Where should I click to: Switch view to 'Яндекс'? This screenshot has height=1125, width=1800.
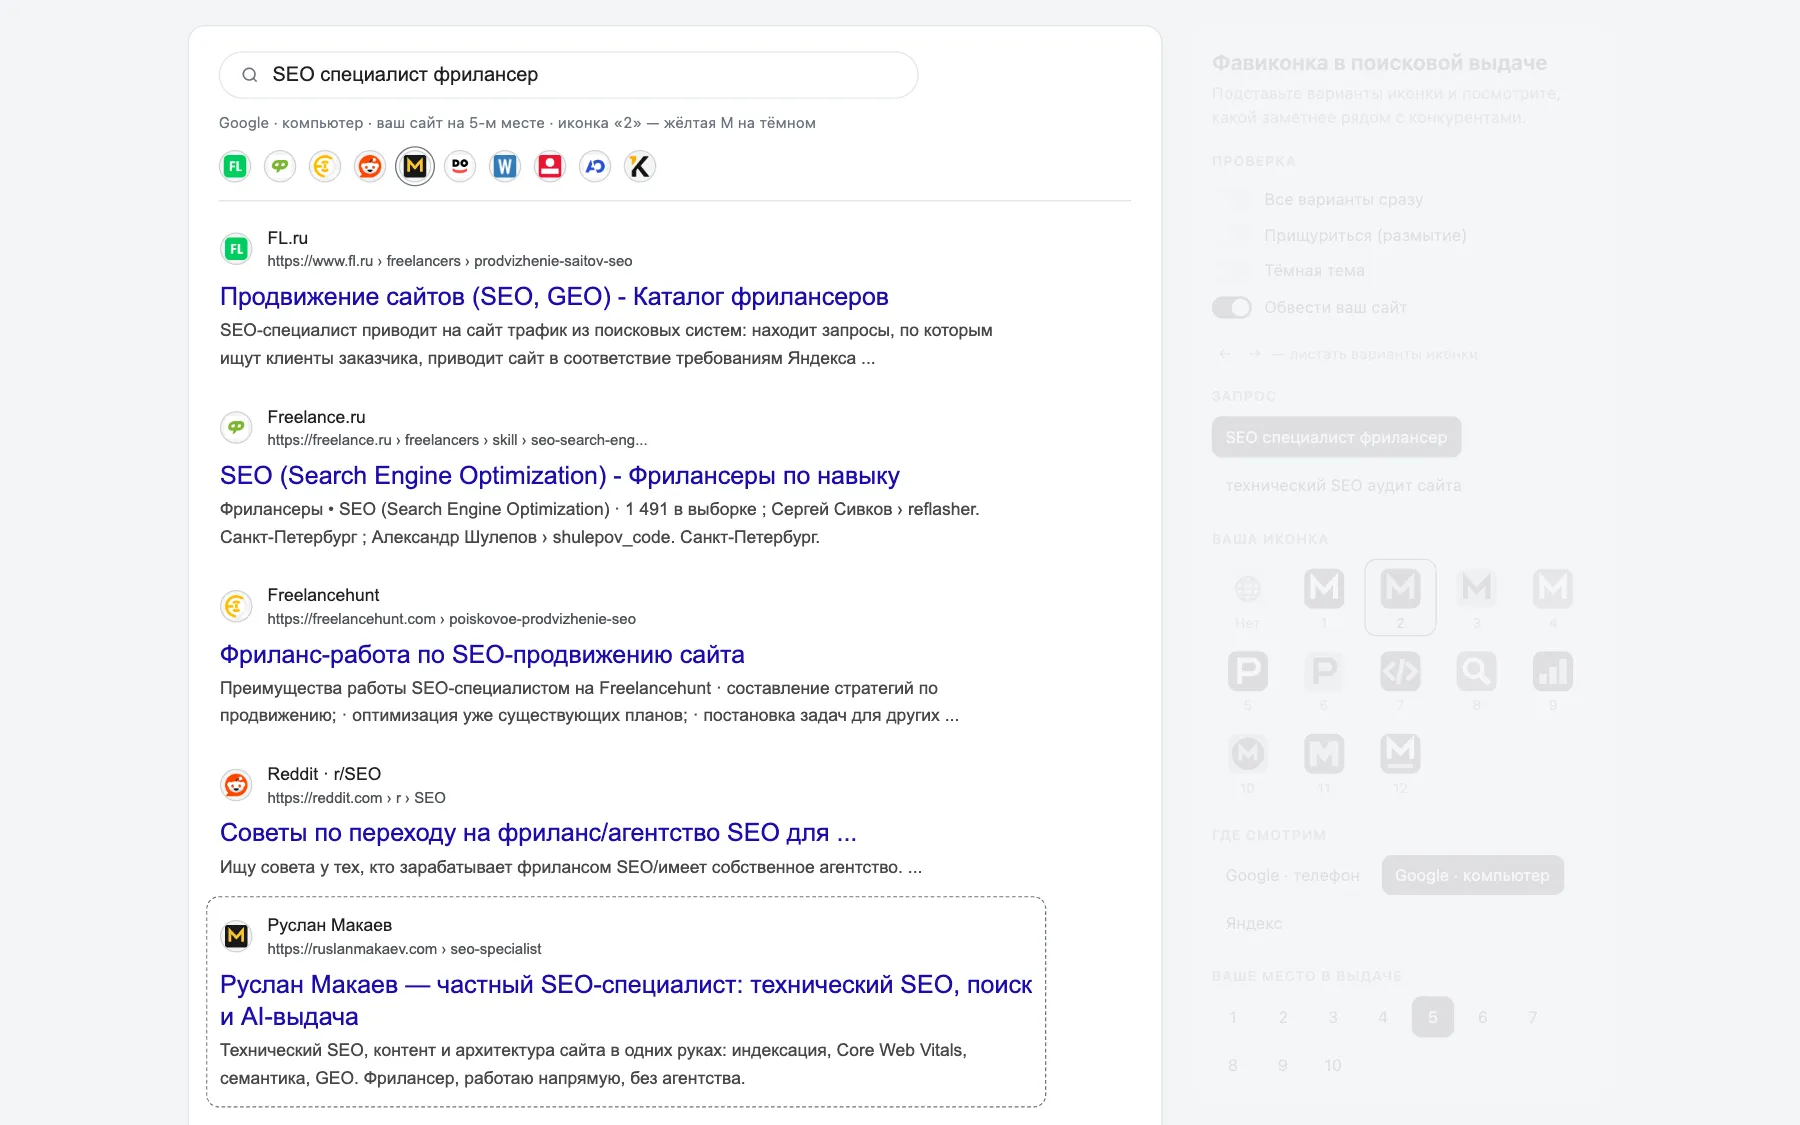1253,923
